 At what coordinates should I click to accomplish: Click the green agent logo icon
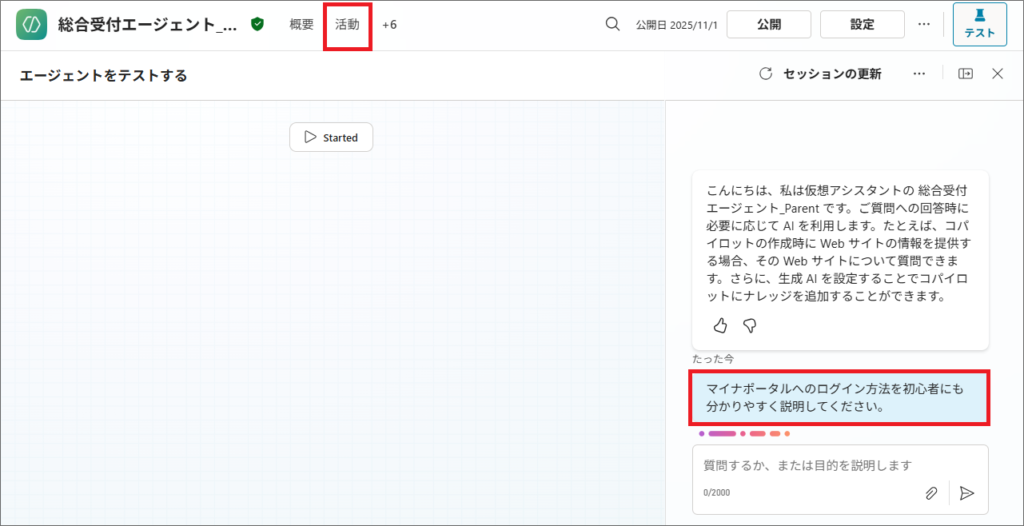[32, 24]
